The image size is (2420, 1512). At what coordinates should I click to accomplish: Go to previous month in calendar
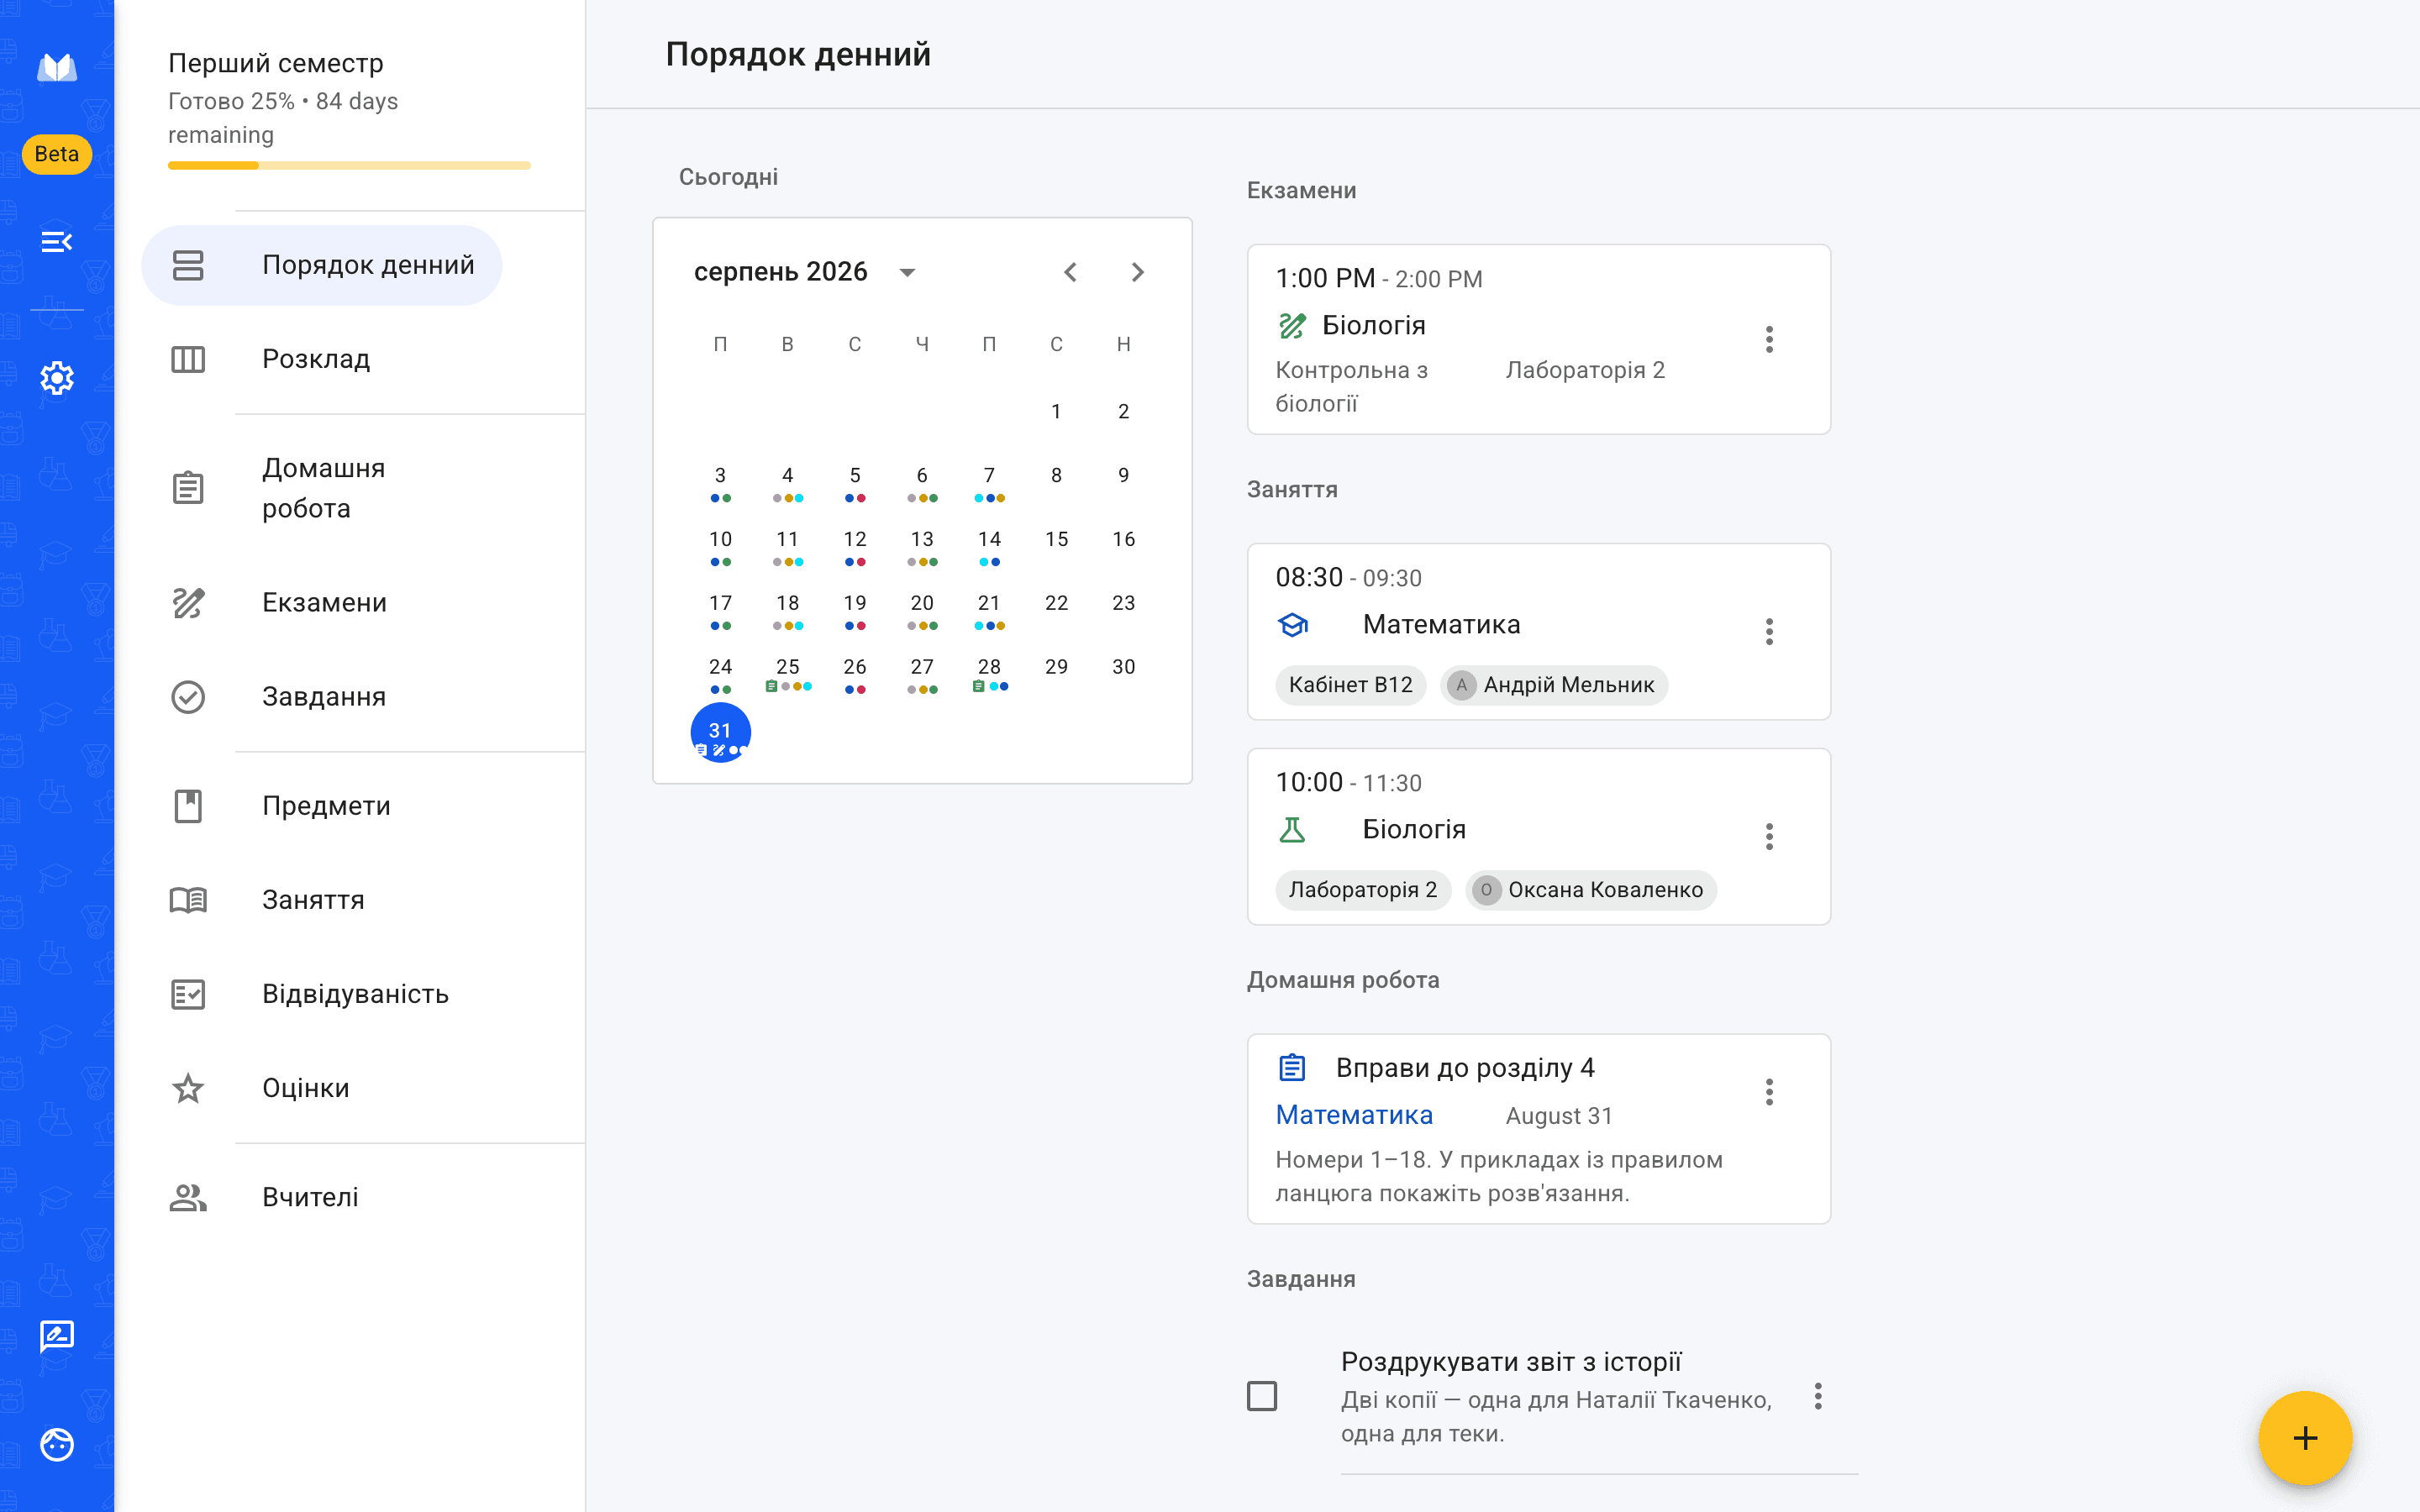pos(1070,272)
